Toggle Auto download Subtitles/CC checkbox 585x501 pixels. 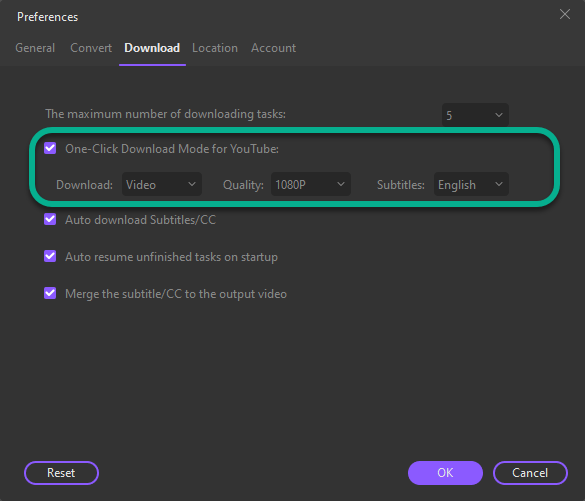click(50, 219)
